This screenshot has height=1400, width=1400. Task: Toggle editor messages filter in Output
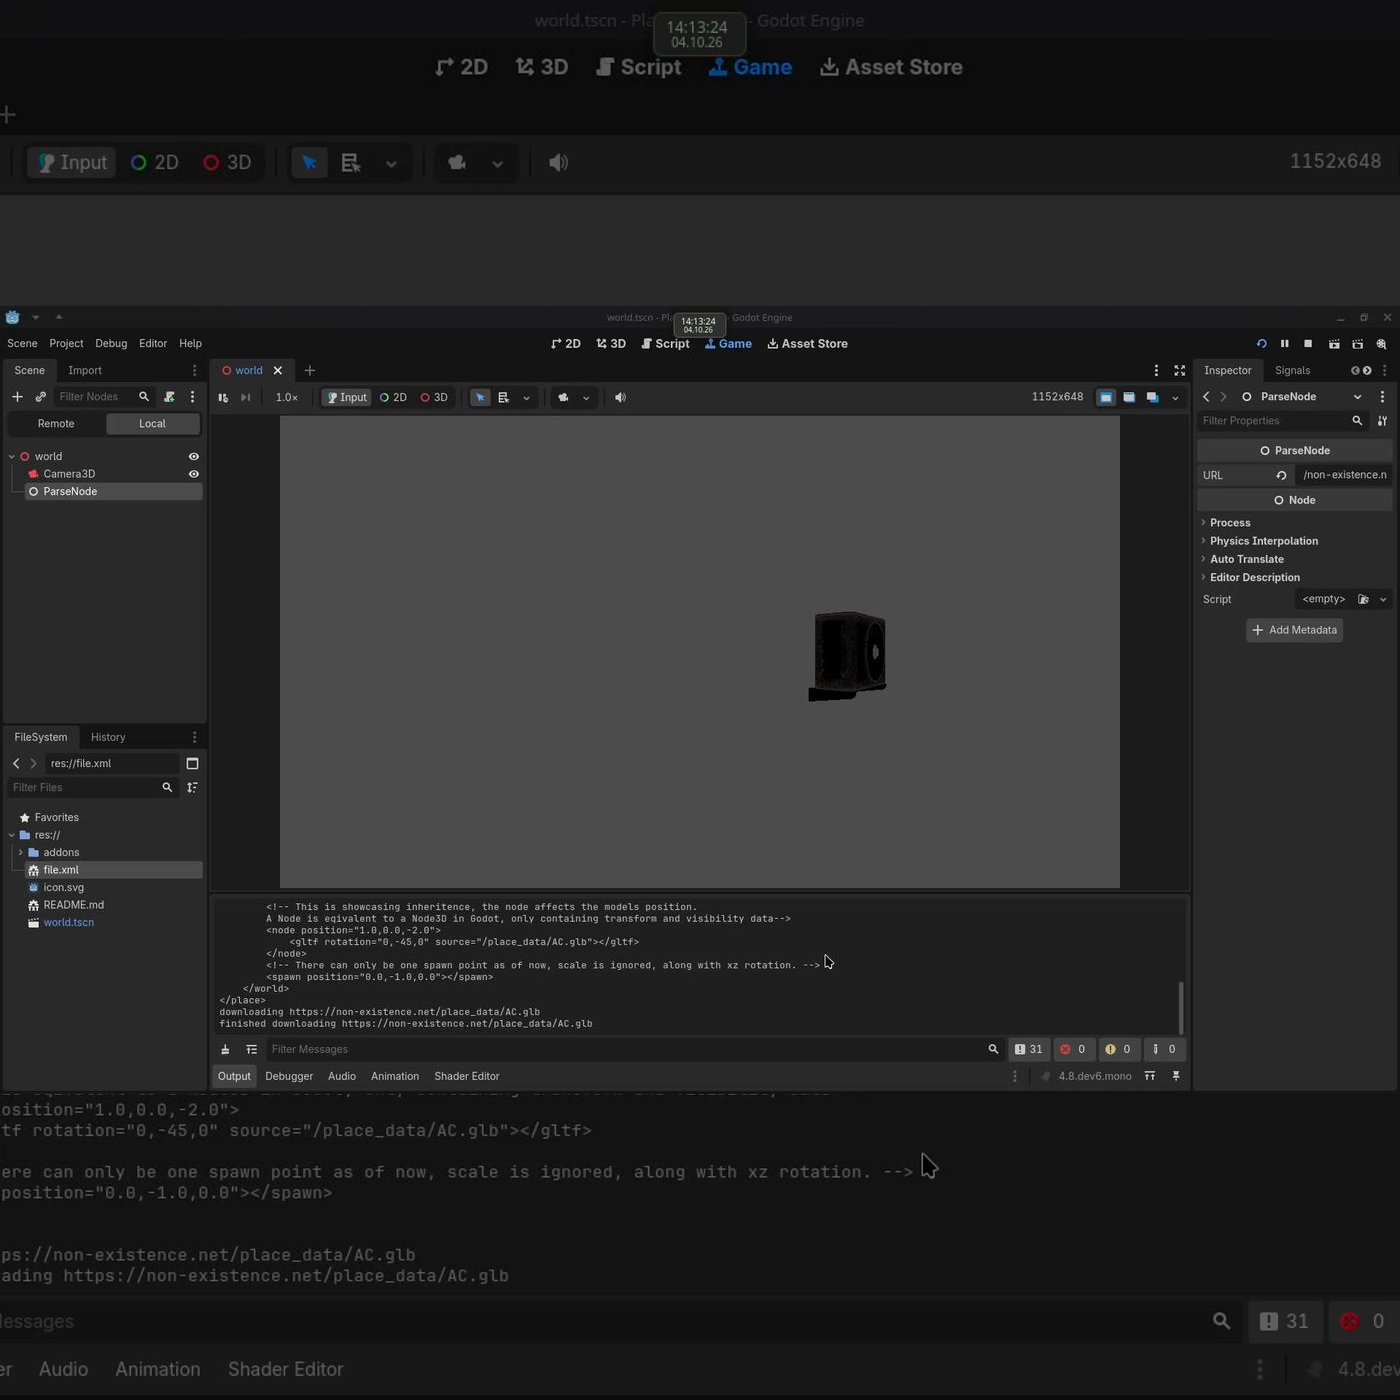tap(1164, 1050)
